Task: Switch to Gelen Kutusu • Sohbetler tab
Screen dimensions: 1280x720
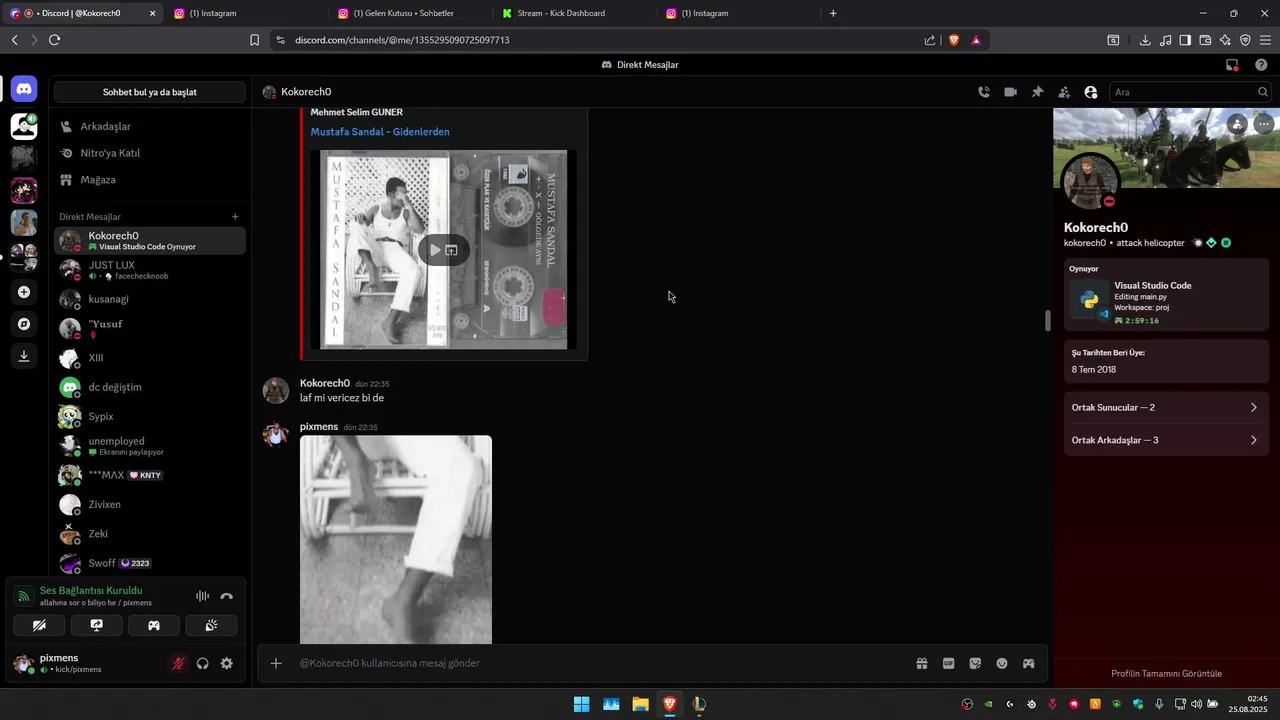Action: (x=410, y=13)
